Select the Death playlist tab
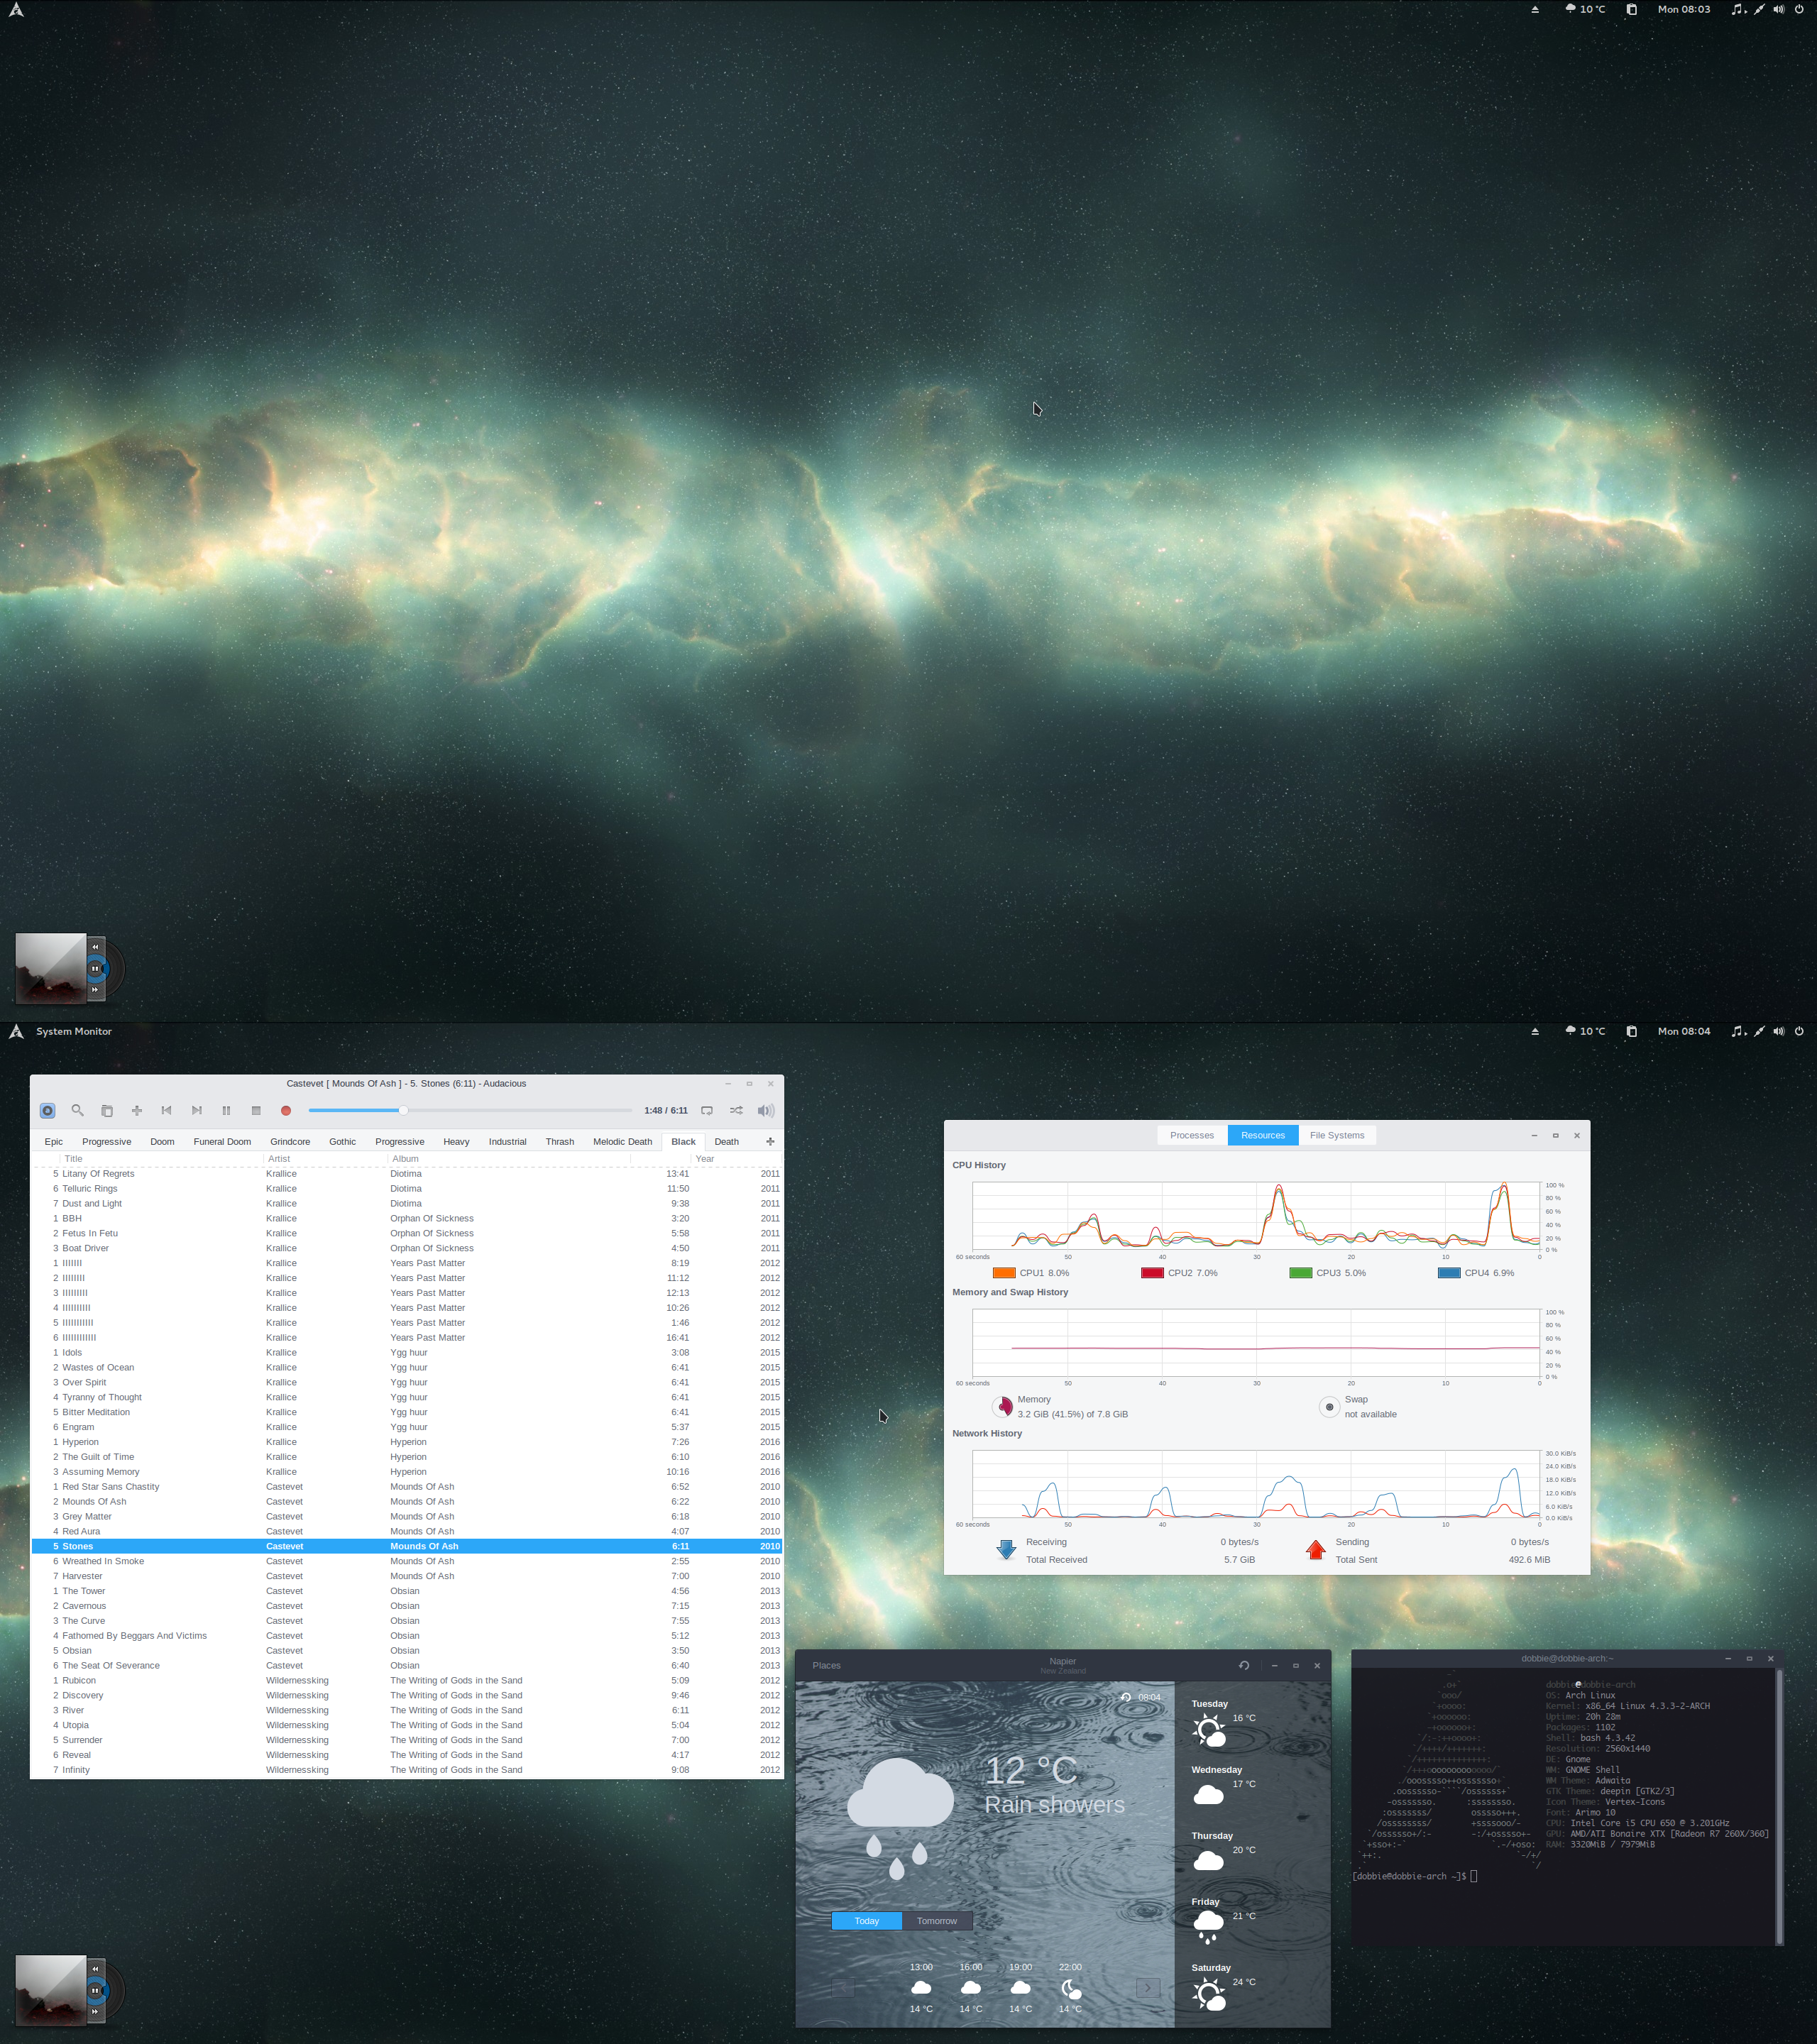Viewport: 1817px width, 2044px height. point(727,1141)
